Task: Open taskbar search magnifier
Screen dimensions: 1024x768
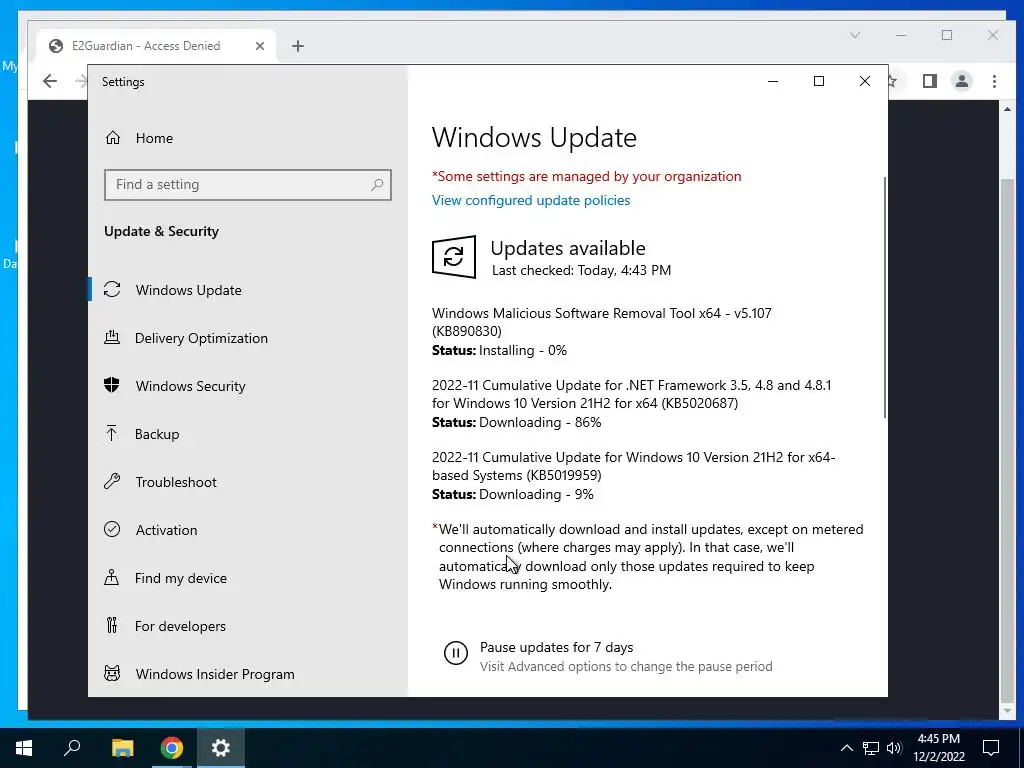Action: [72, 748]
